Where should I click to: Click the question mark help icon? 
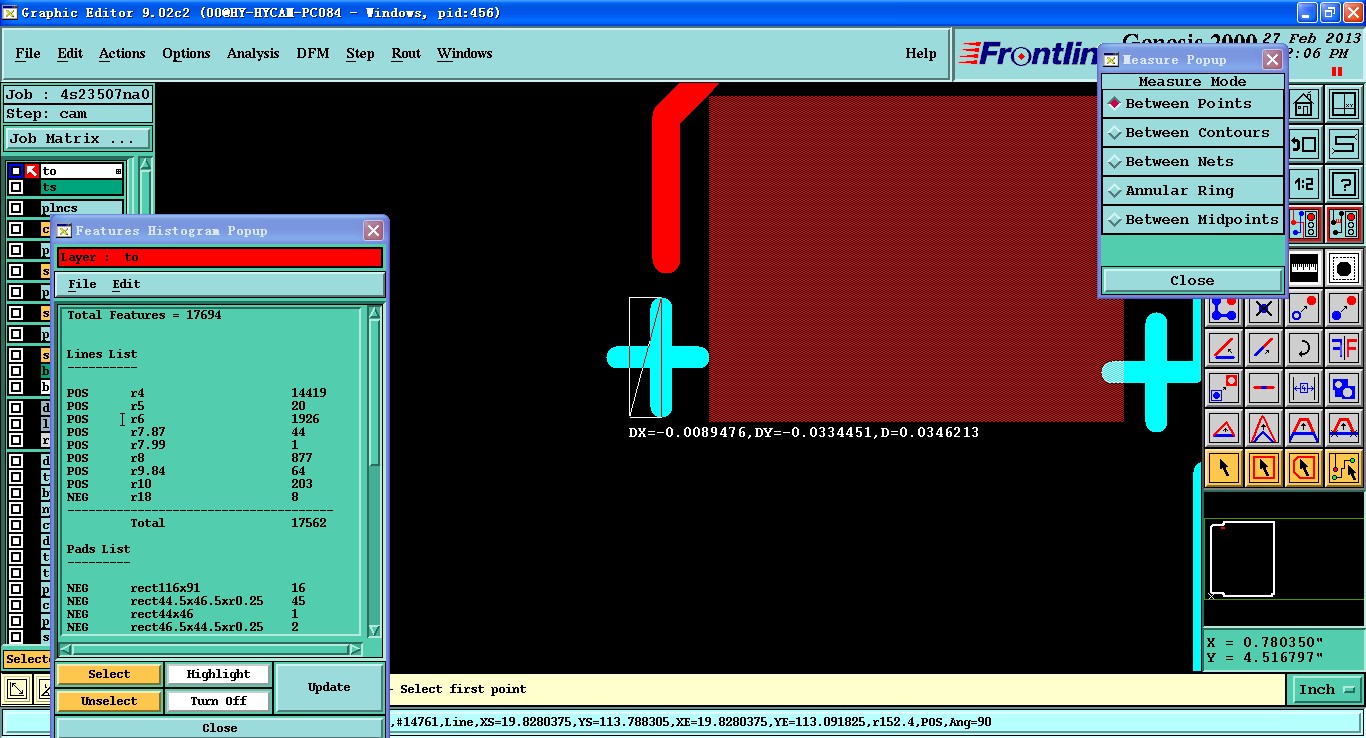[1344, 185]
